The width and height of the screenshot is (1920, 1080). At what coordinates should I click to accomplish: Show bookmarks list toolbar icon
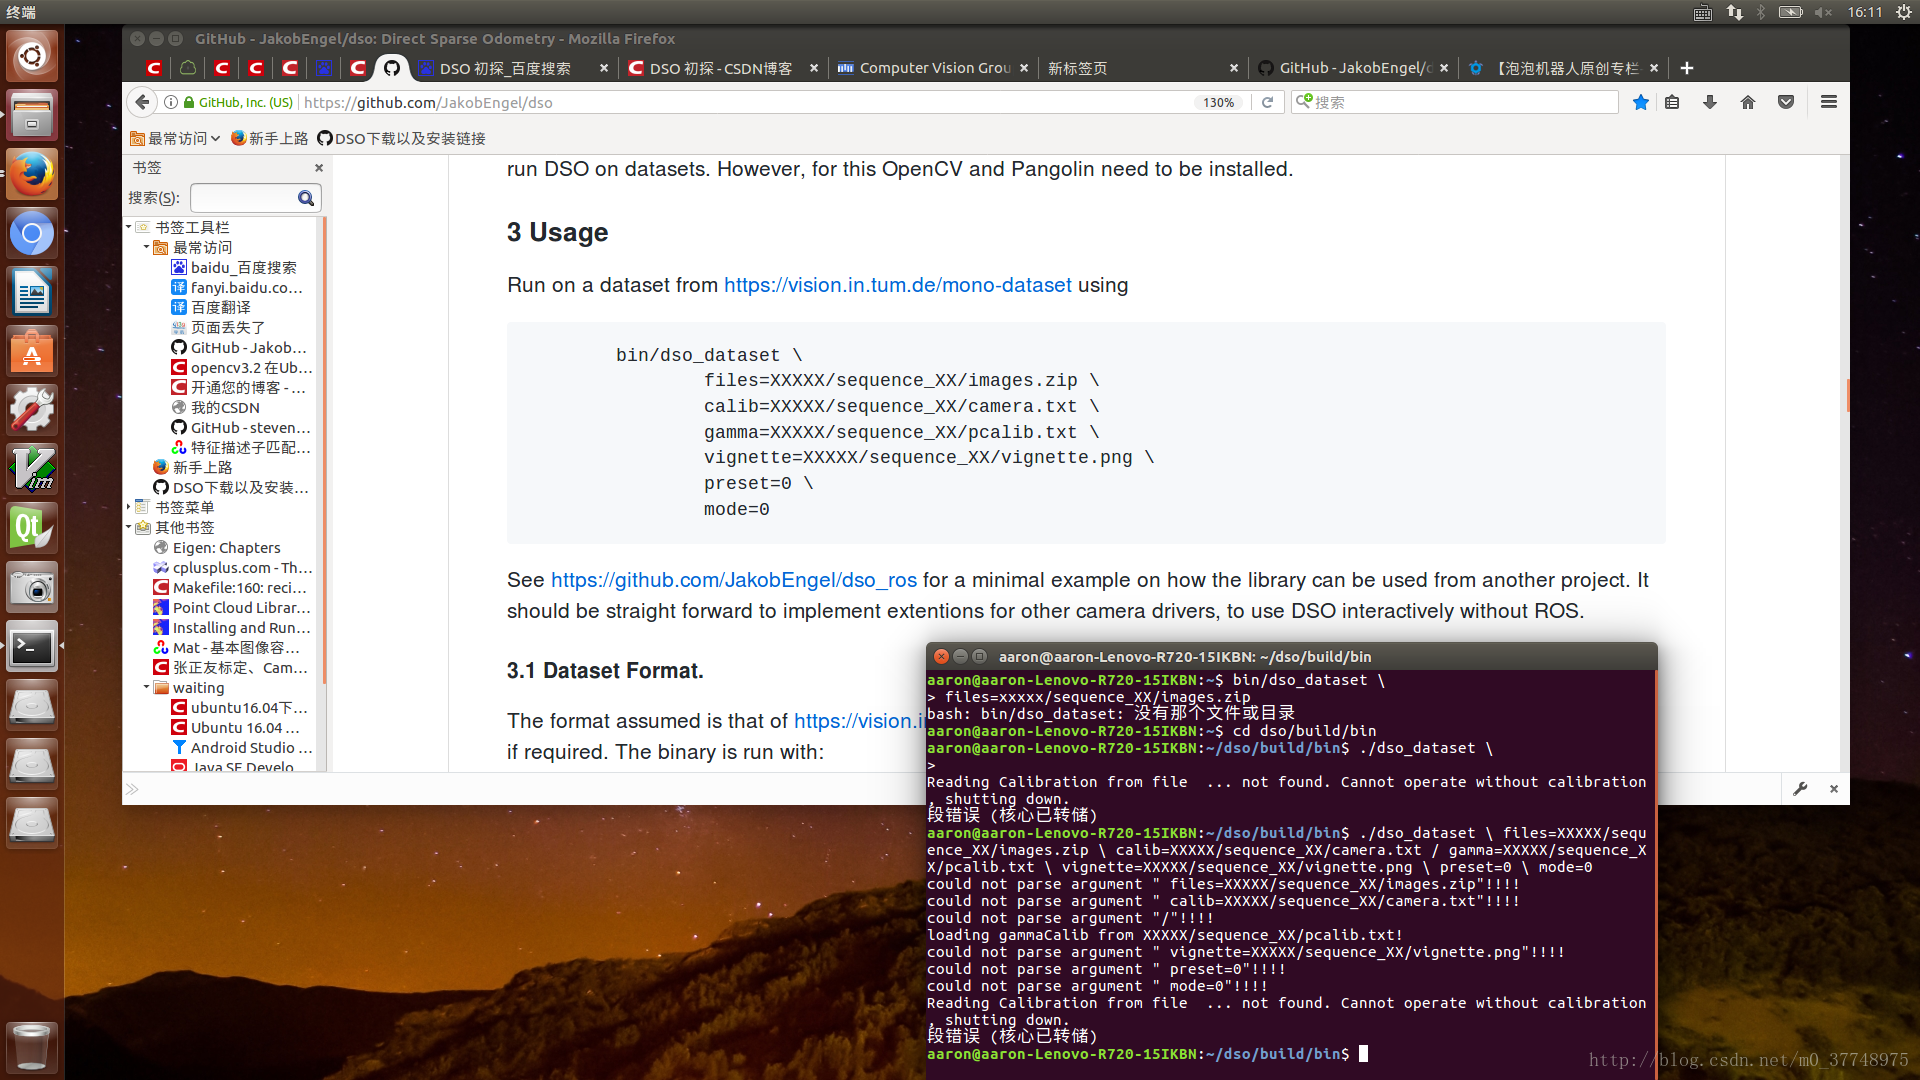click(1672, 102)
